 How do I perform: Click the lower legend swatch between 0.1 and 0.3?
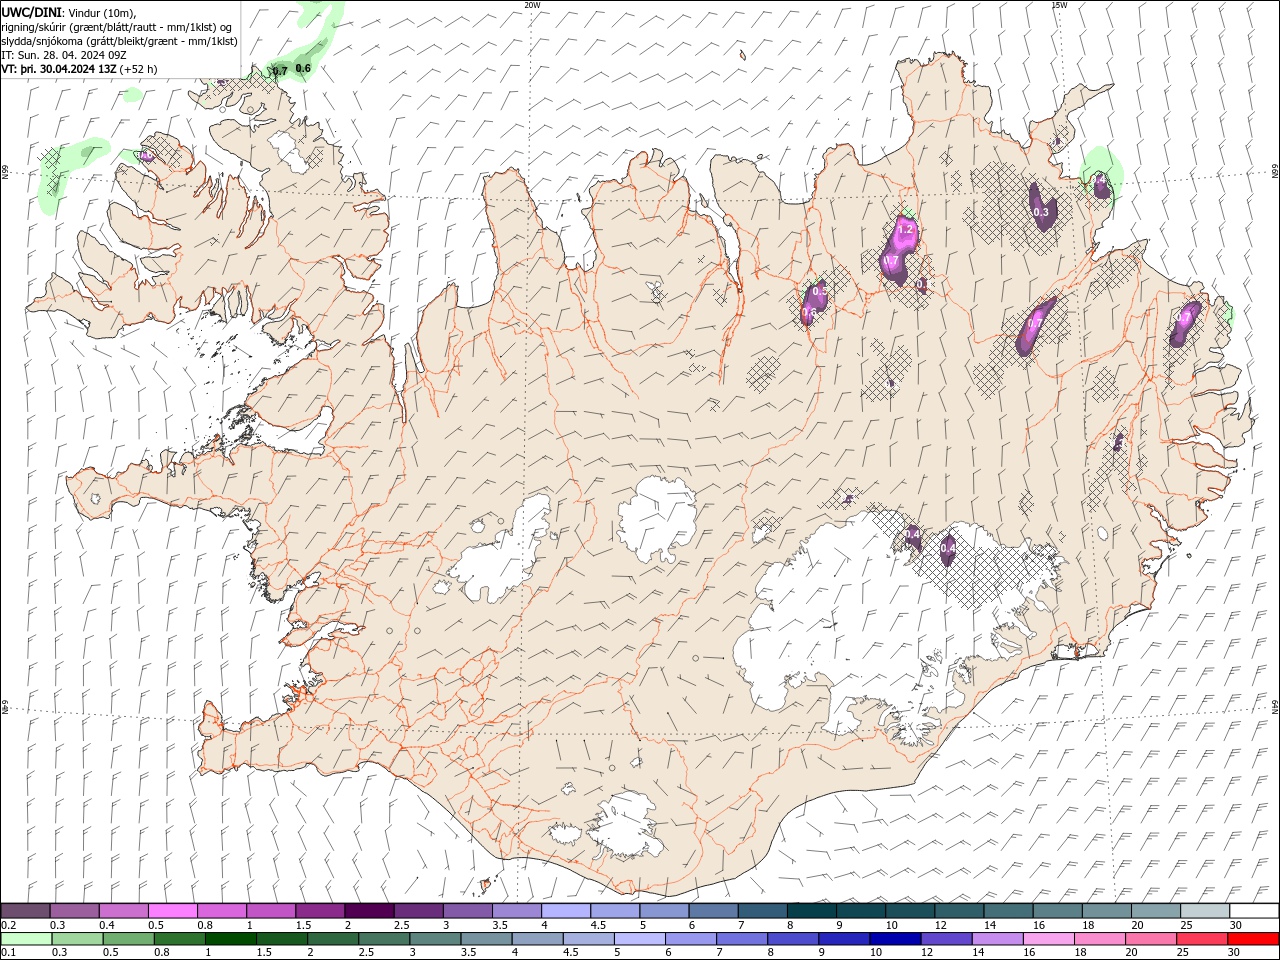click(26, 939)
